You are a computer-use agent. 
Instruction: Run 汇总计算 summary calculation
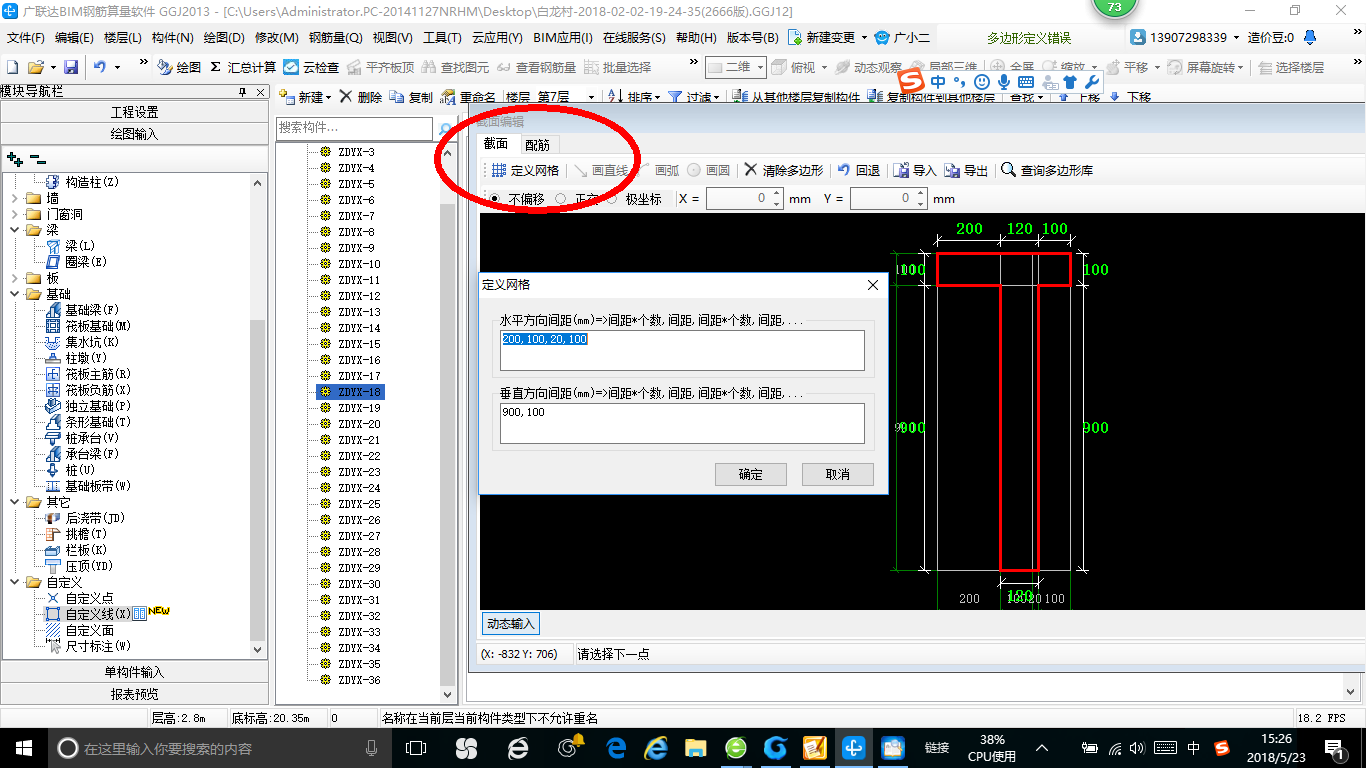click(242, 67)
